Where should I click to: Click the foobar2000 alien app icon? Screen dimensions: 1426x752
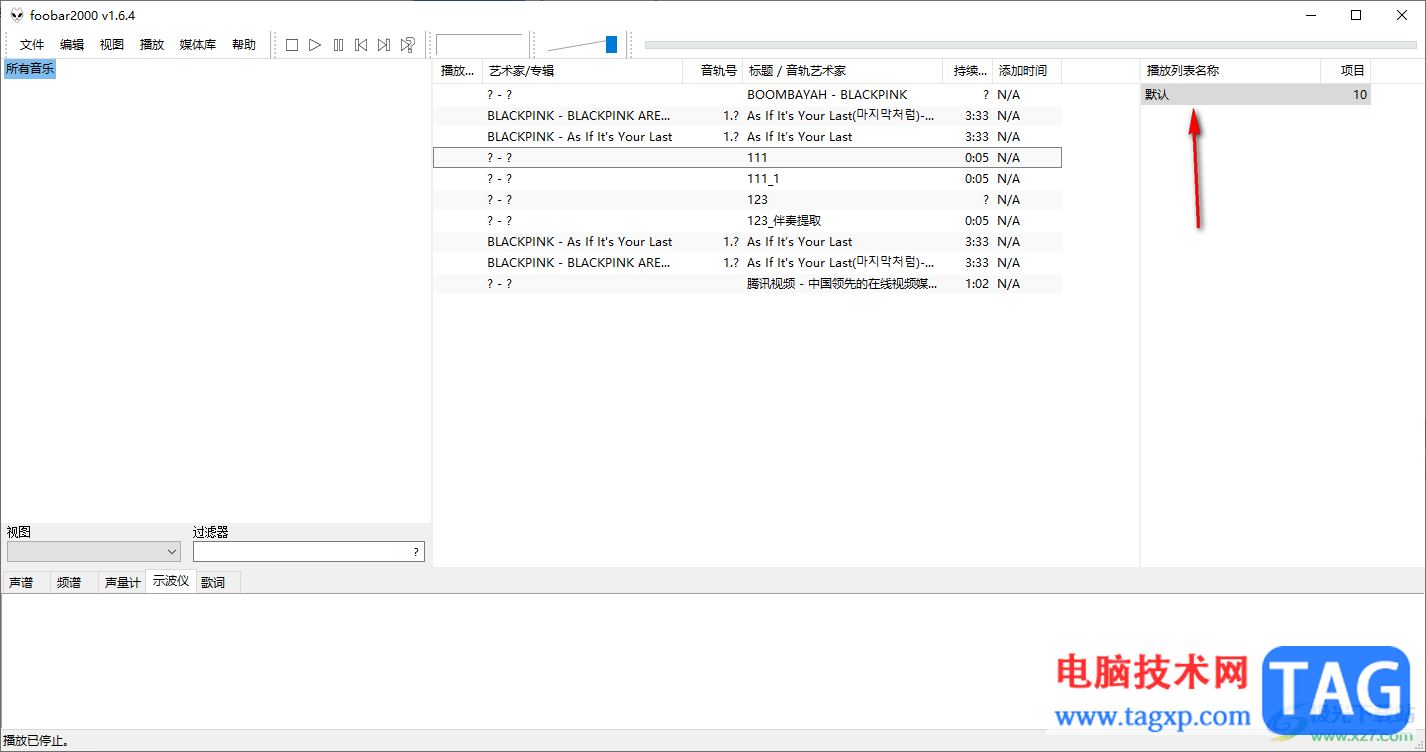16,15
